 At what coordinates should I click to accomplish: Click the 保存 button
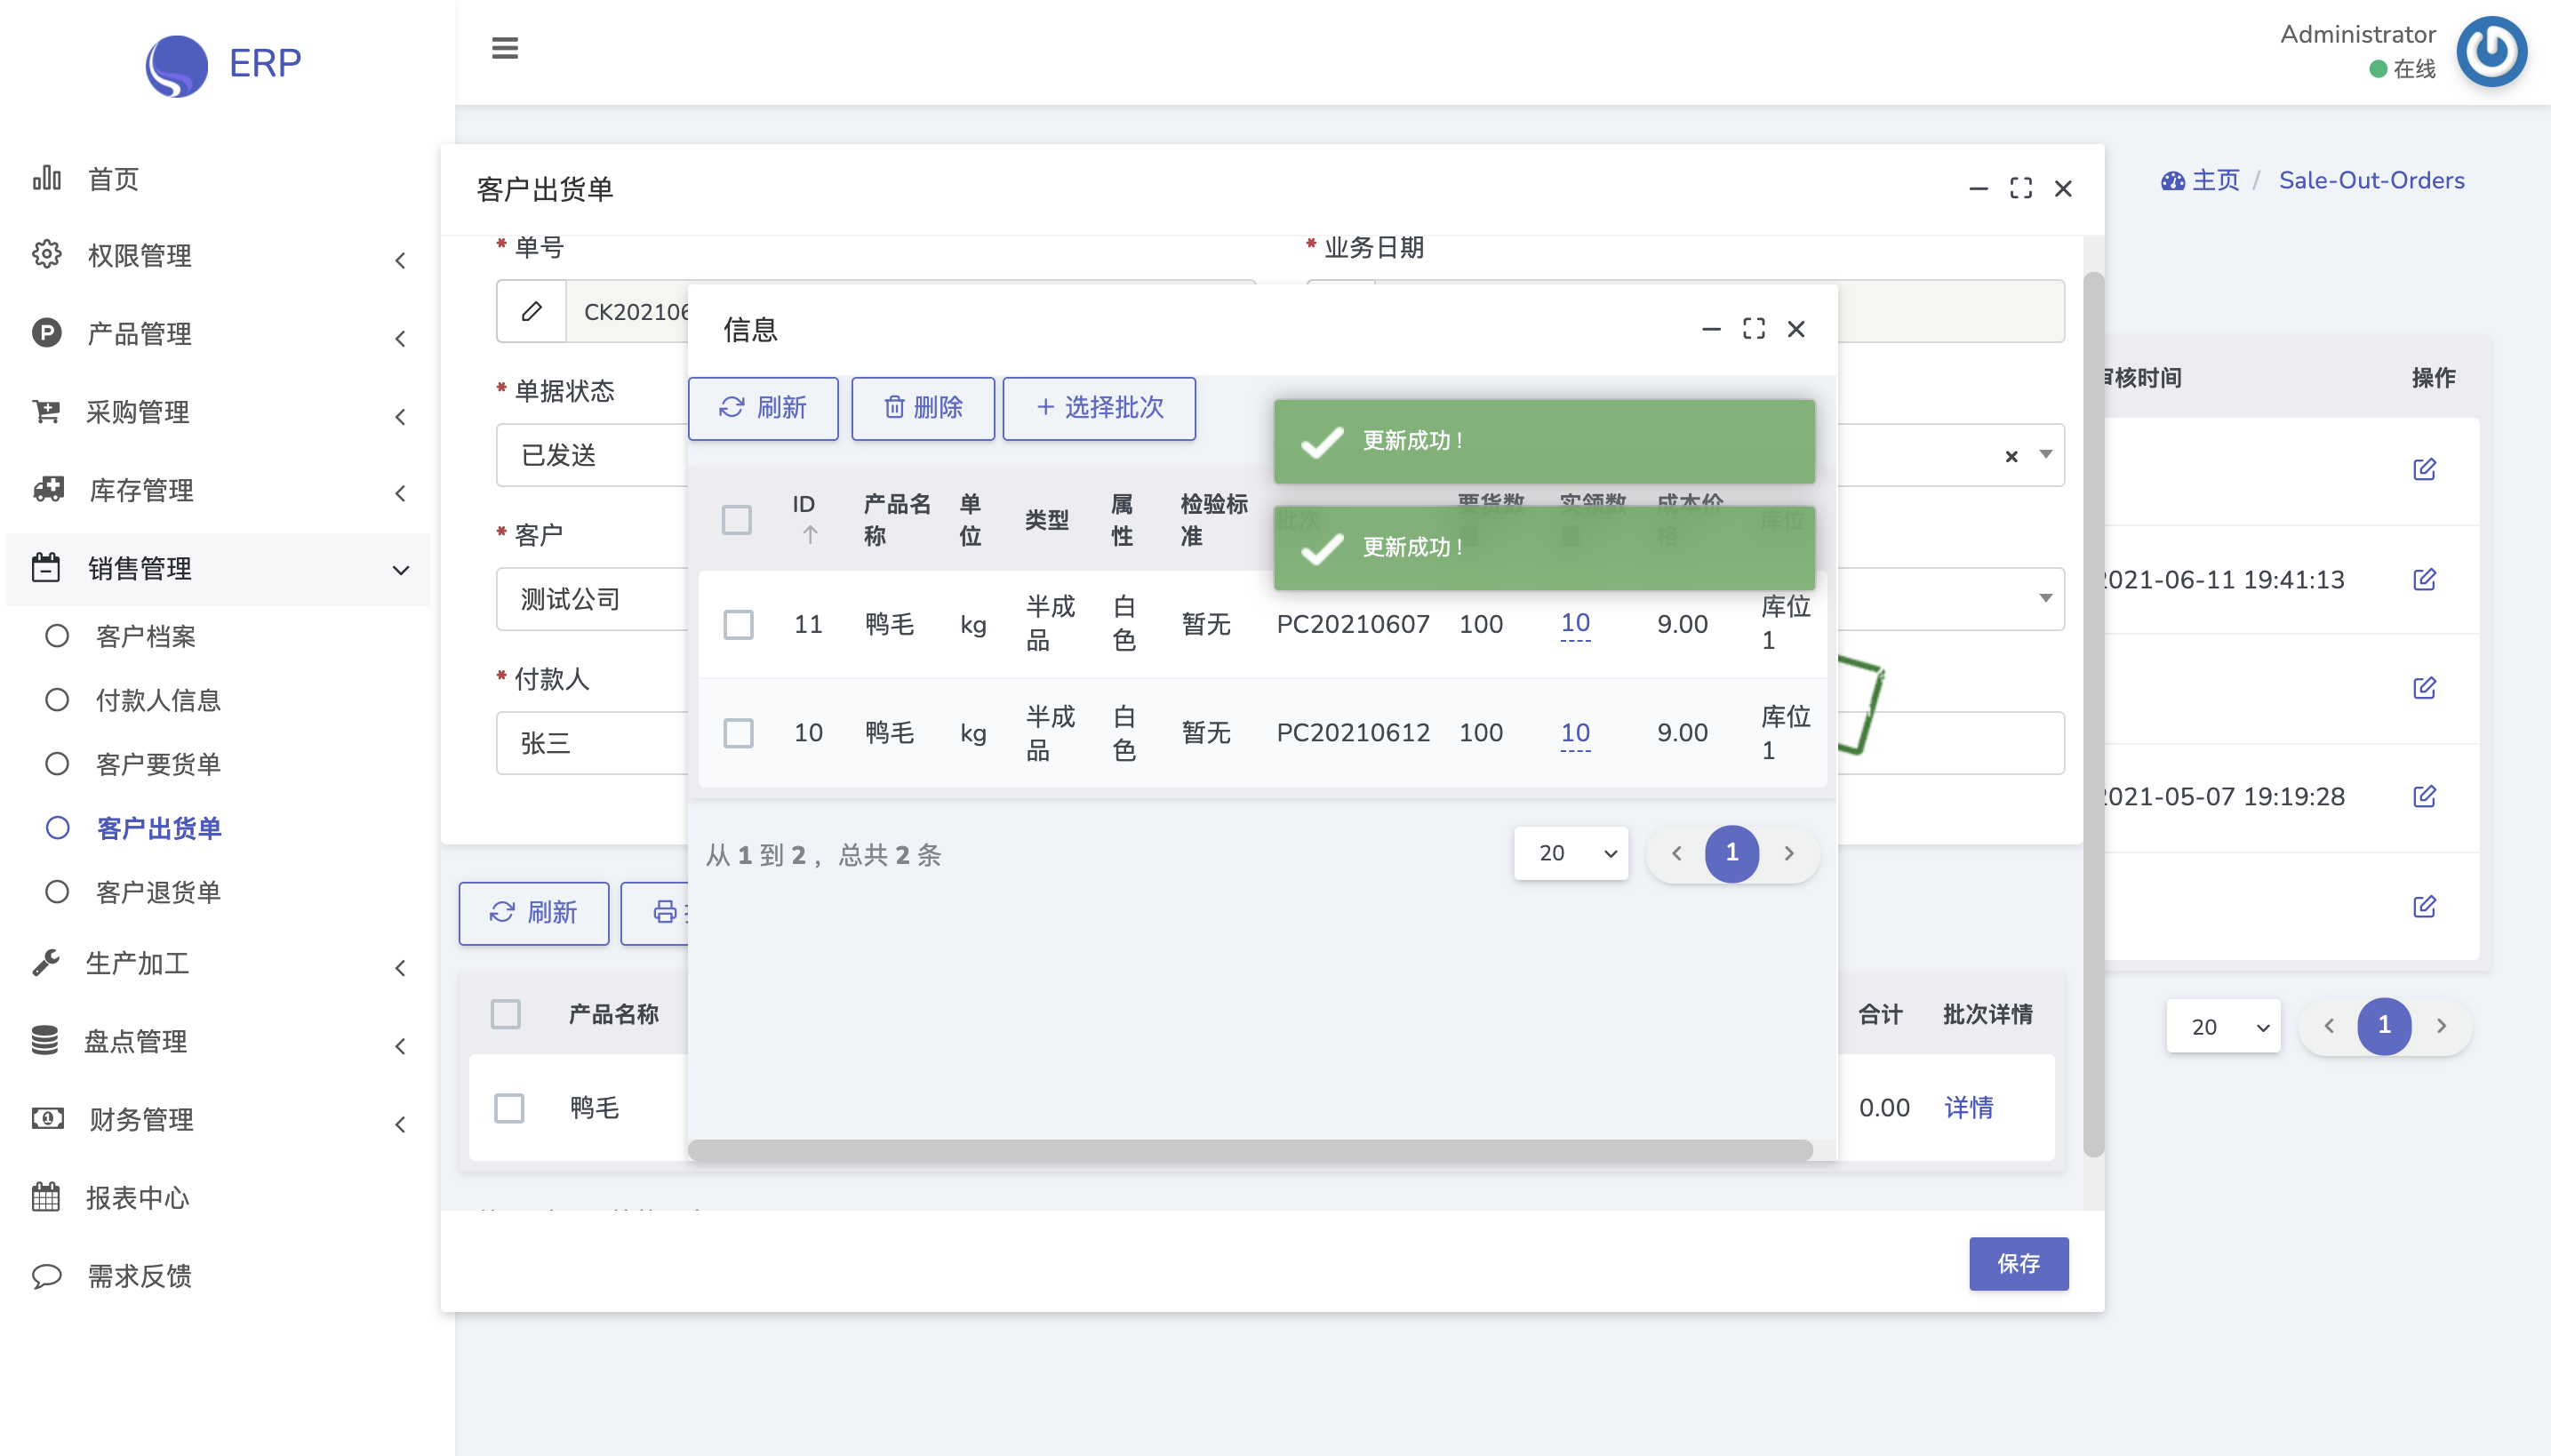tap(2017, 1263)
